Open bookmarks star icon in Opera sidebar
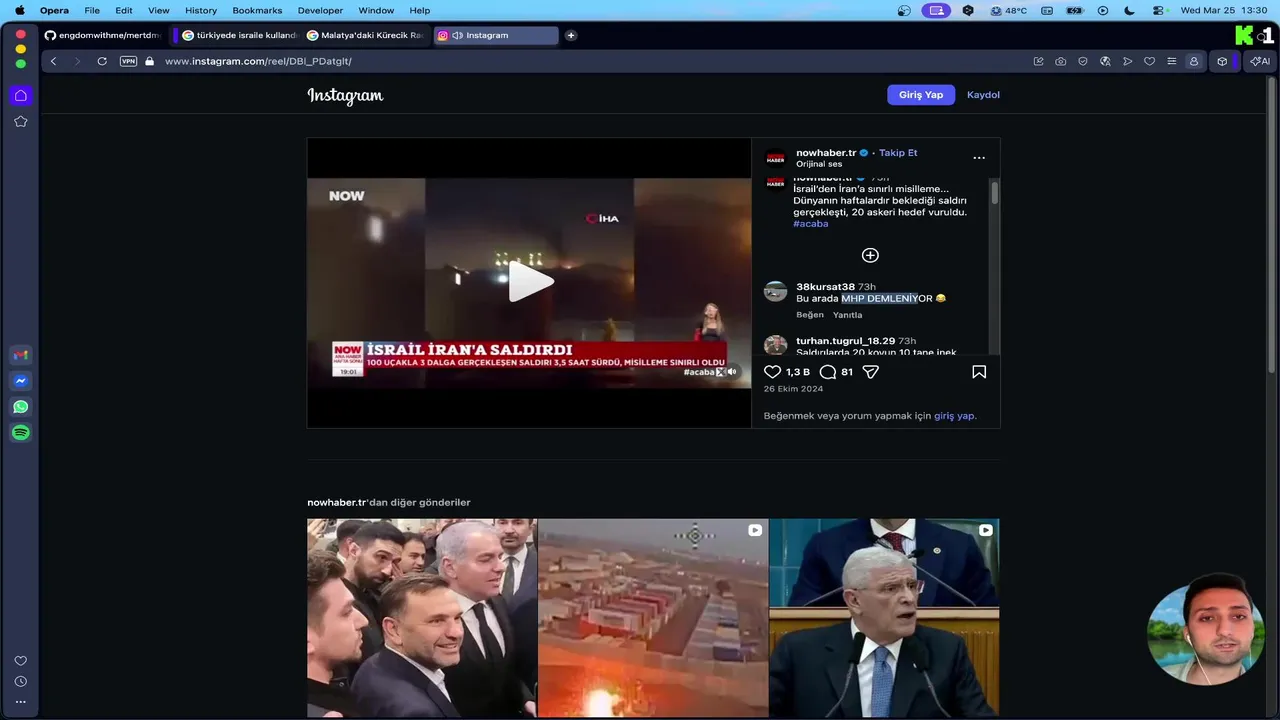 coord(20,121)
